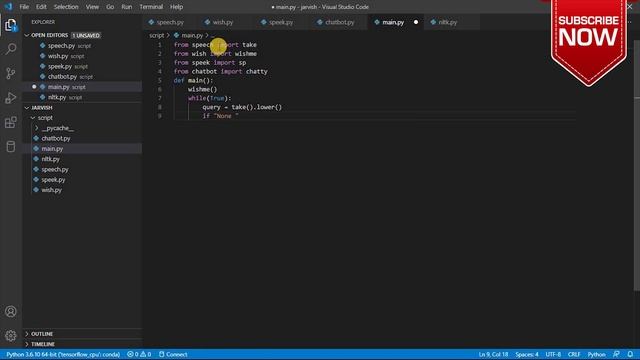This screenshot has width=640, height=360.
Task: Open the View menu
Action: (x=92, y=7)
